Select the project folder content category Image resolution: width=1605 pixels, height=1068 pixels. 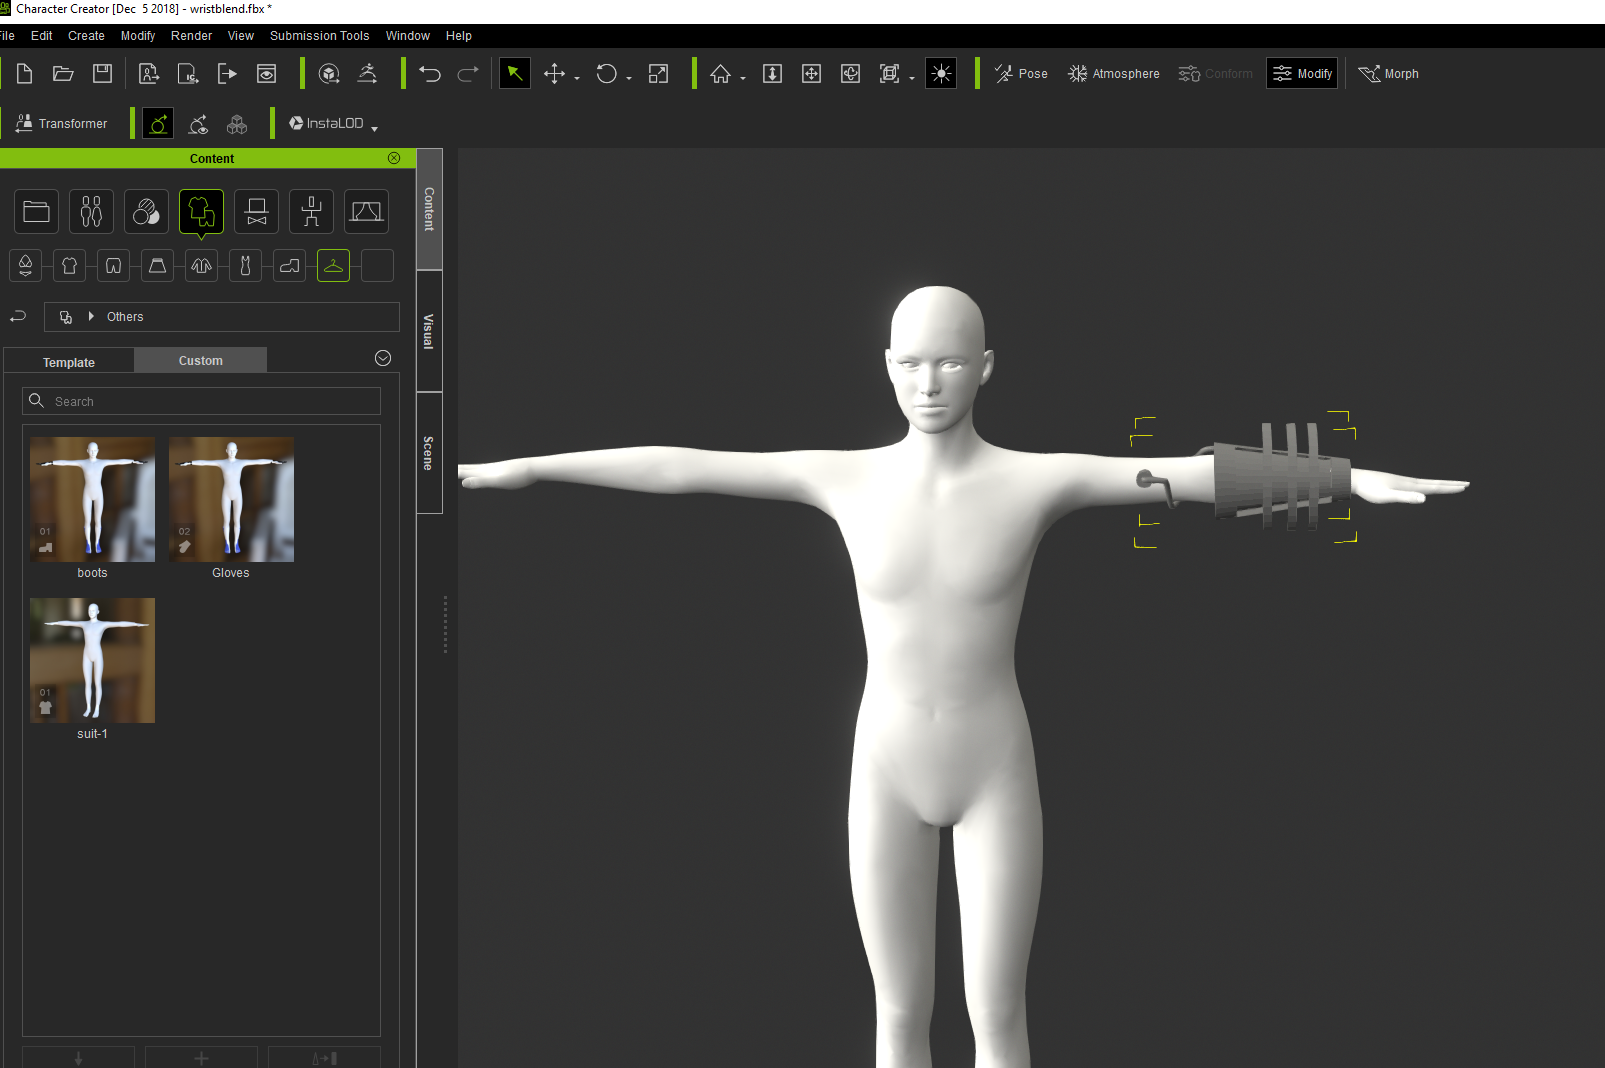point(37,211)
